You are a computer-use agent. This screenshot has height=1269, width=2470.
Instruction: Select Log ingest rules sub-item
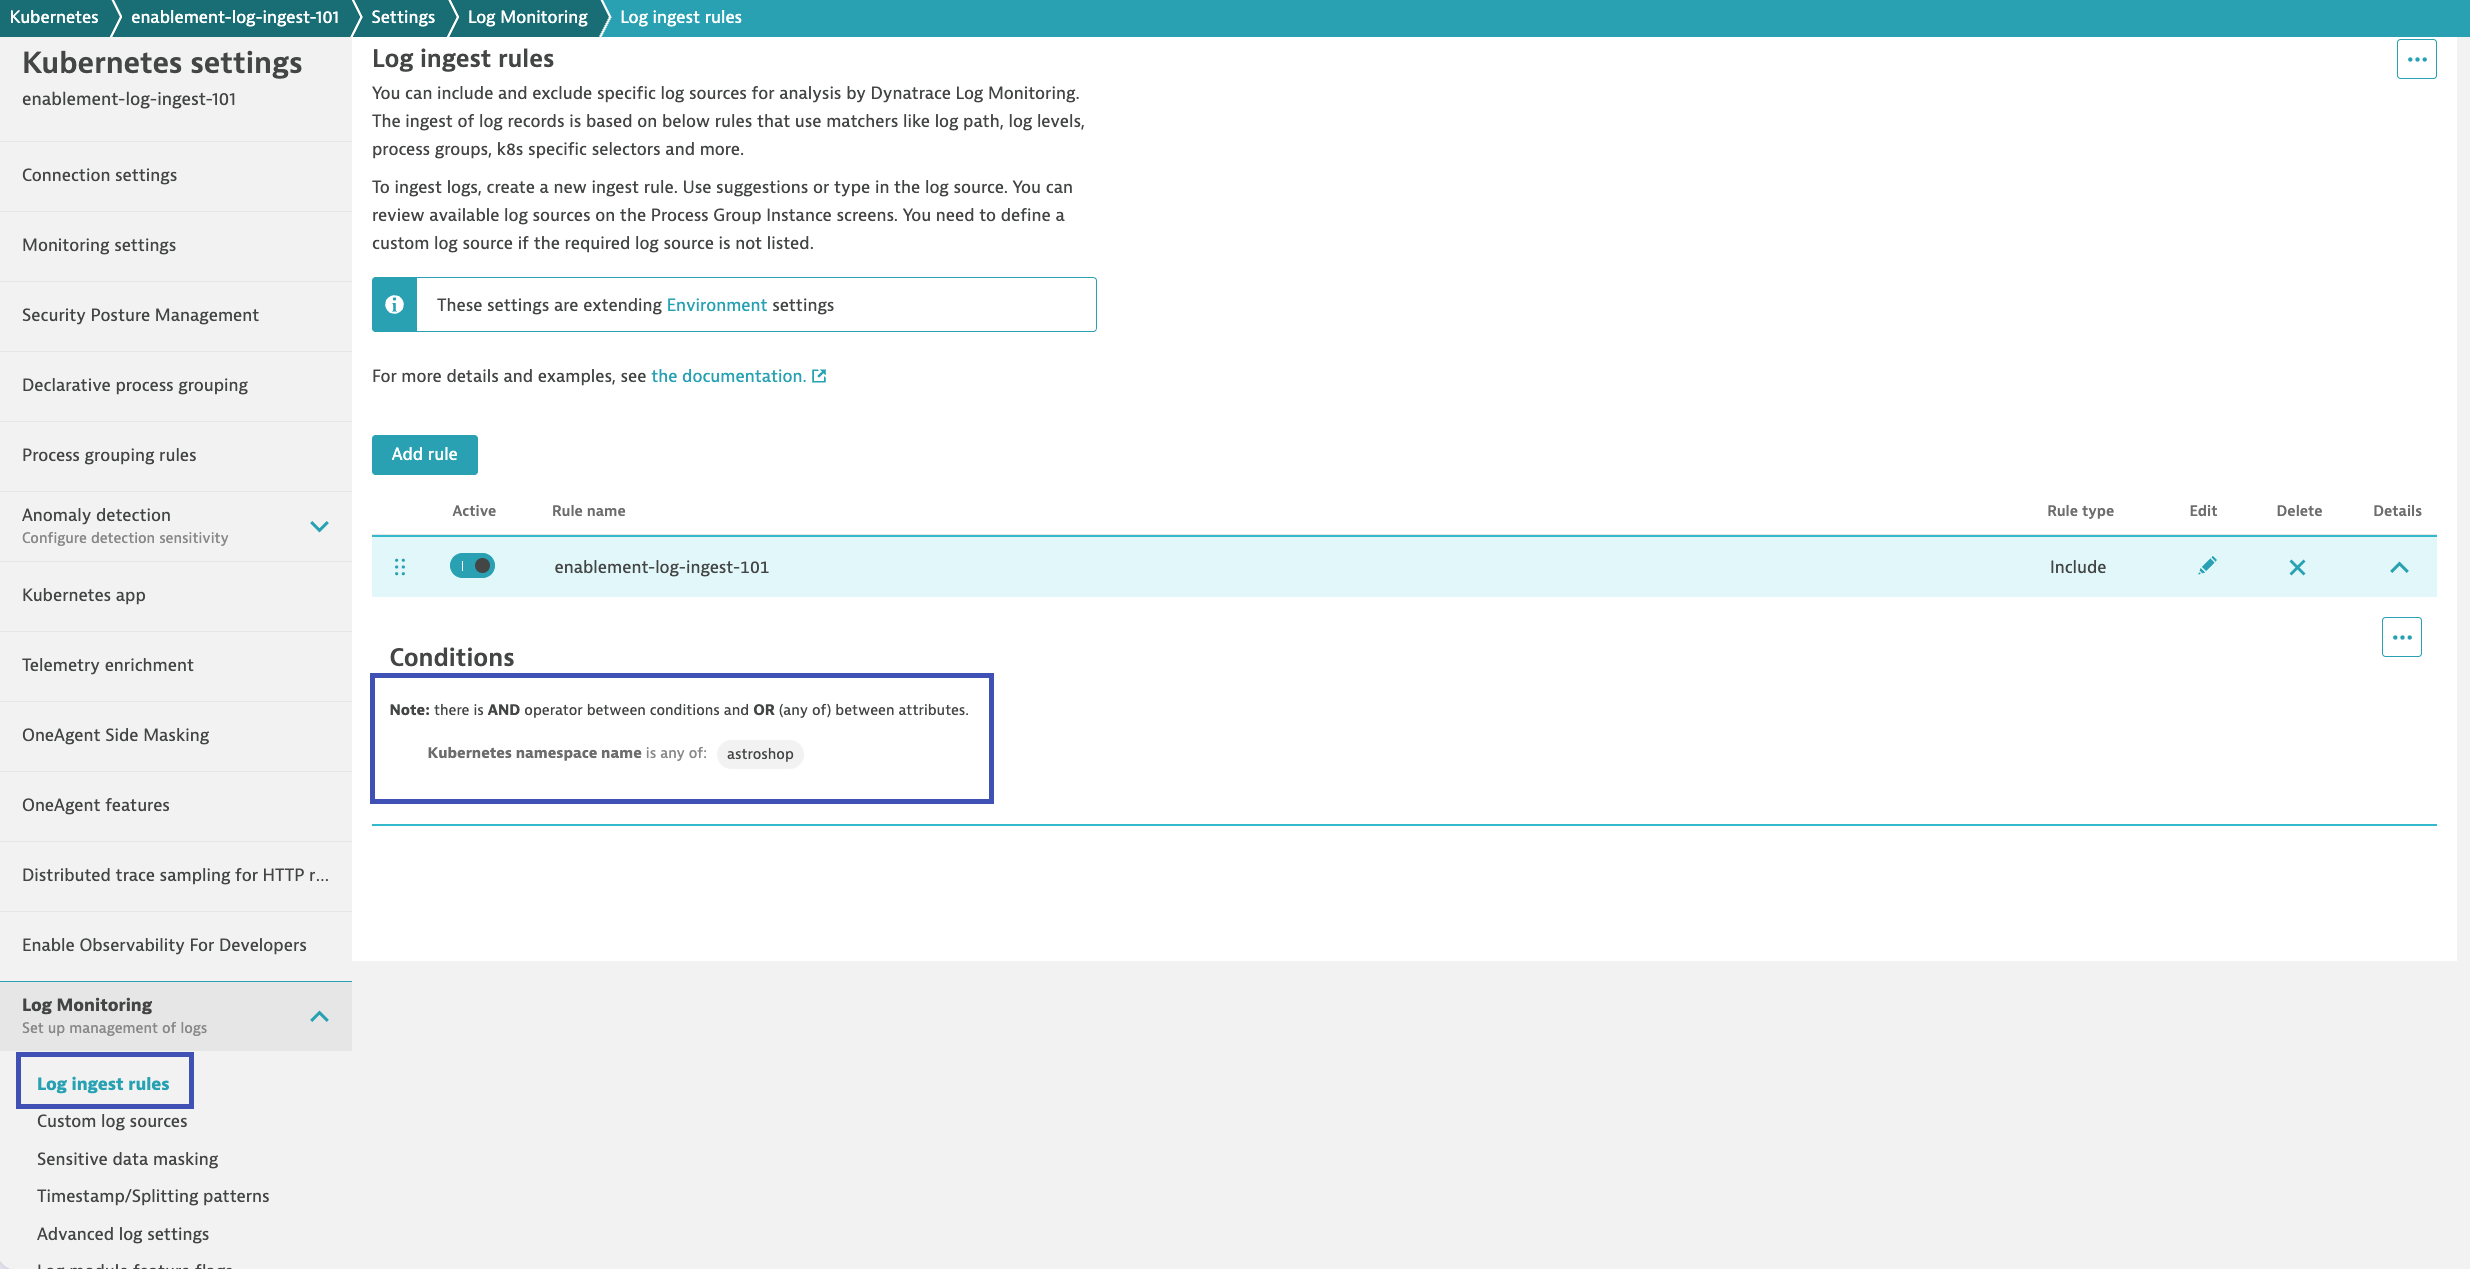pos(103,1083)
